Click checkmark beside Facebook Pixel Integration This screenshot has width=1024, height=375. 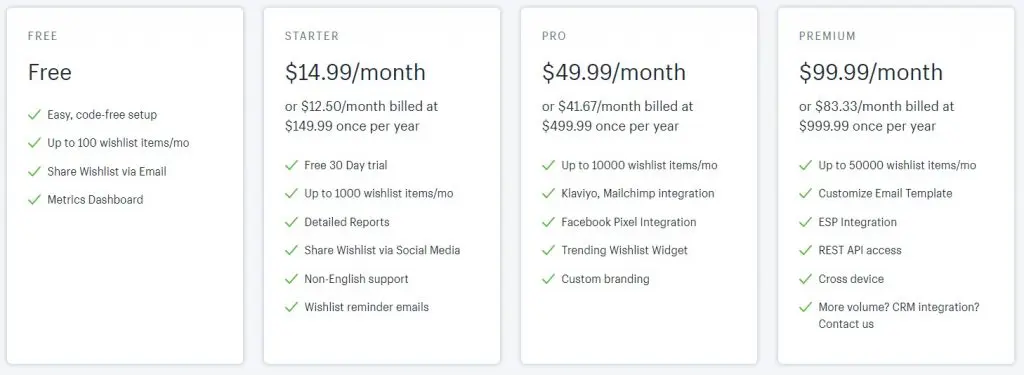point(549,222)
